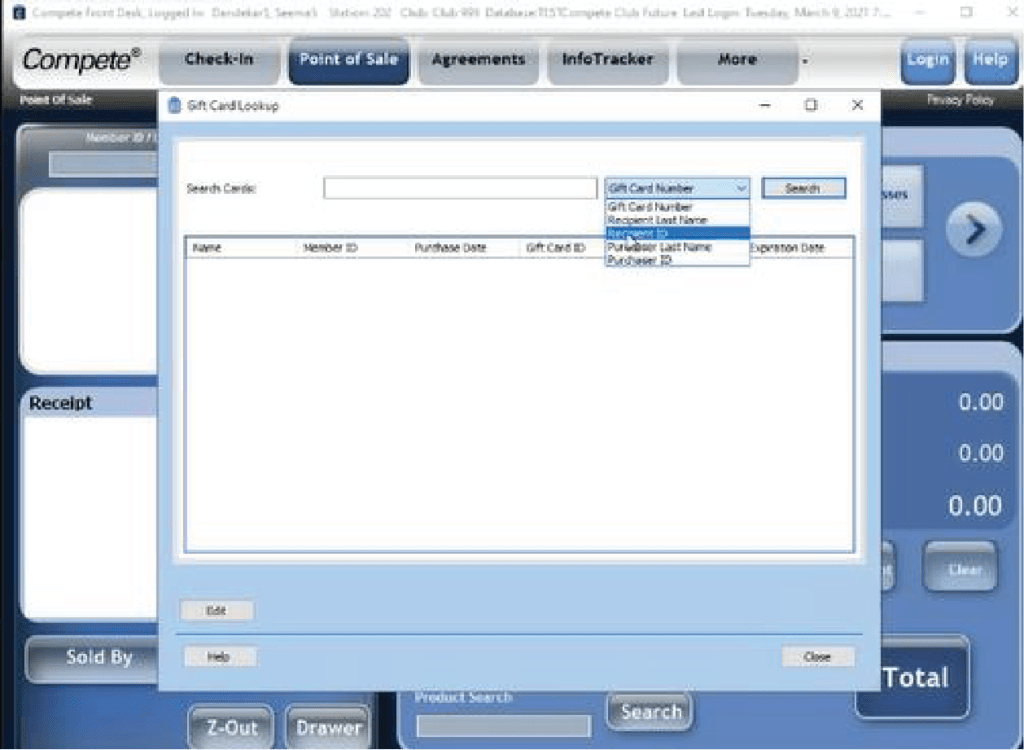Click the Compete Front Desk title bar icon
This screenshot has width=1024, height=750.
19,12
